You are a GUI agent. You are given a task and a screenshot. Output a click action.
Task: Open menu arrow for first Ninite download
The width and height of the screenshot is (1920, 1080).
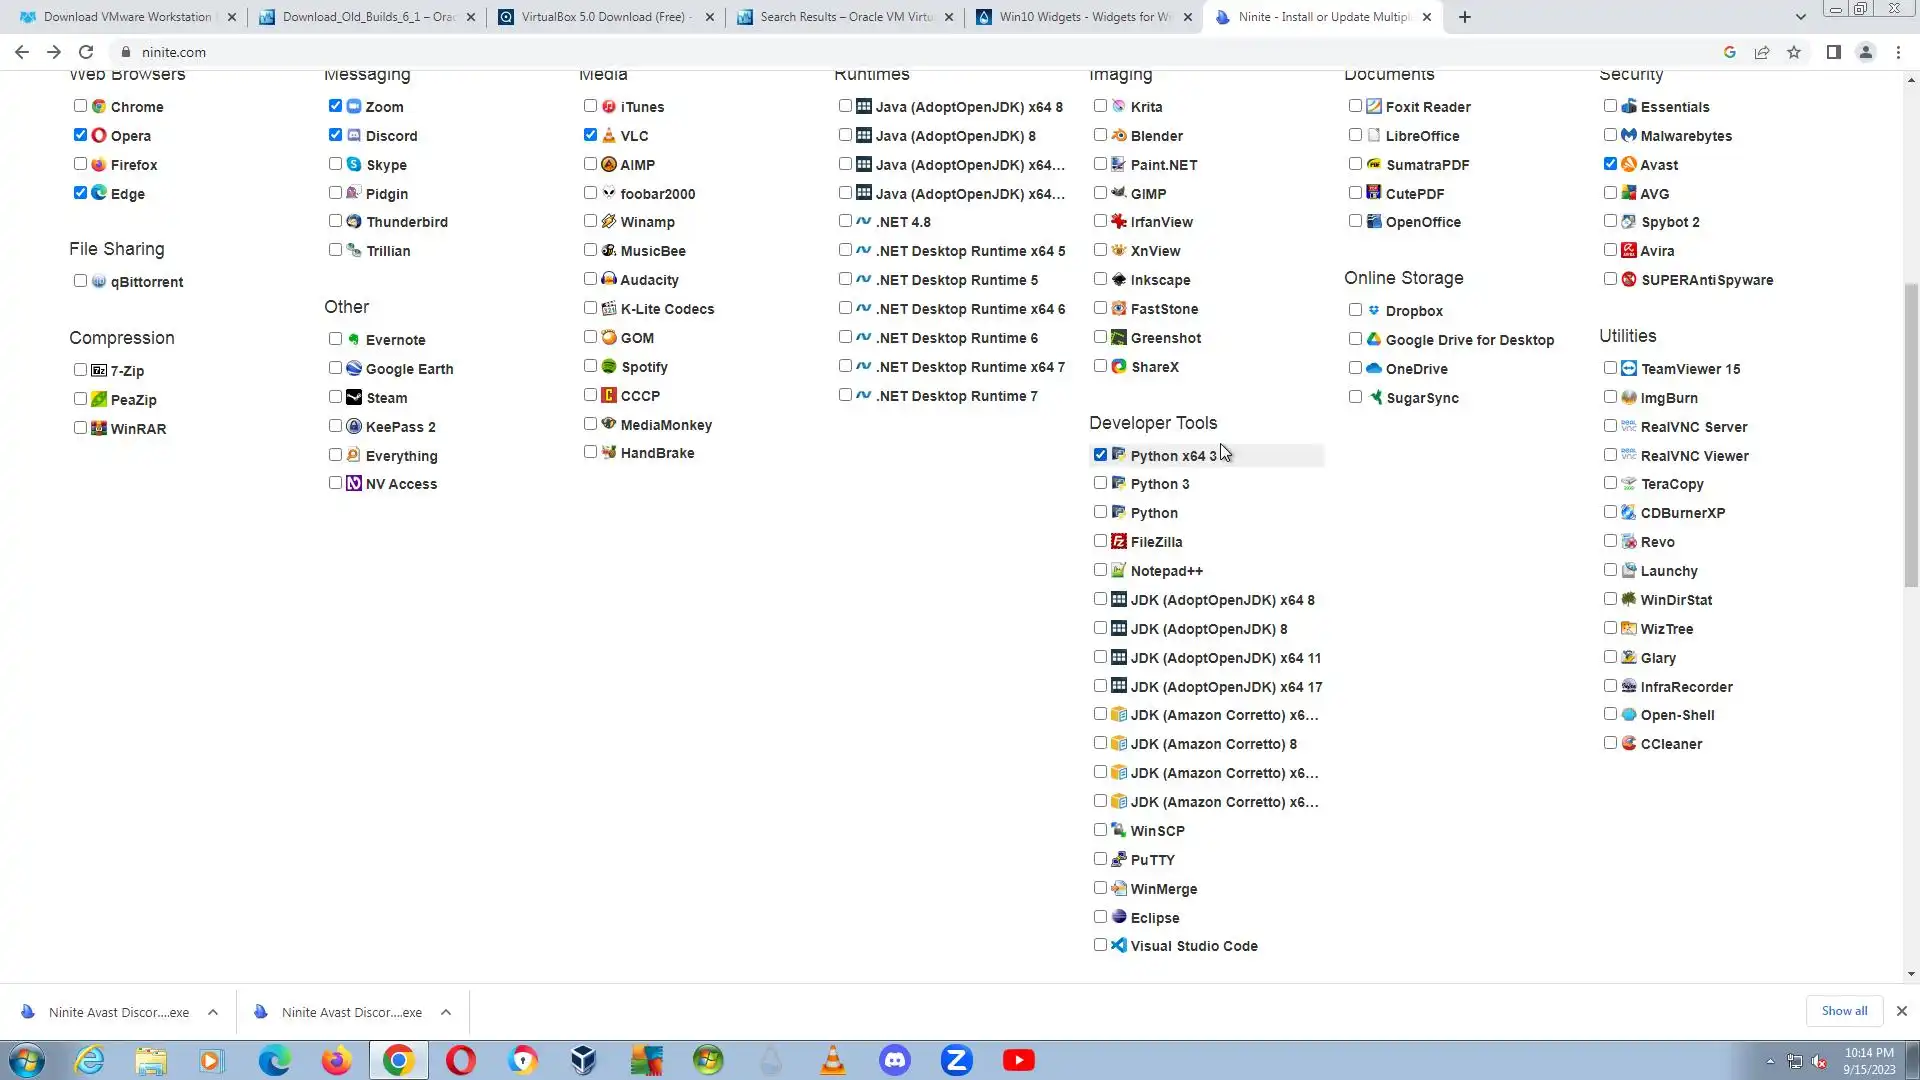pos(213,1012)
